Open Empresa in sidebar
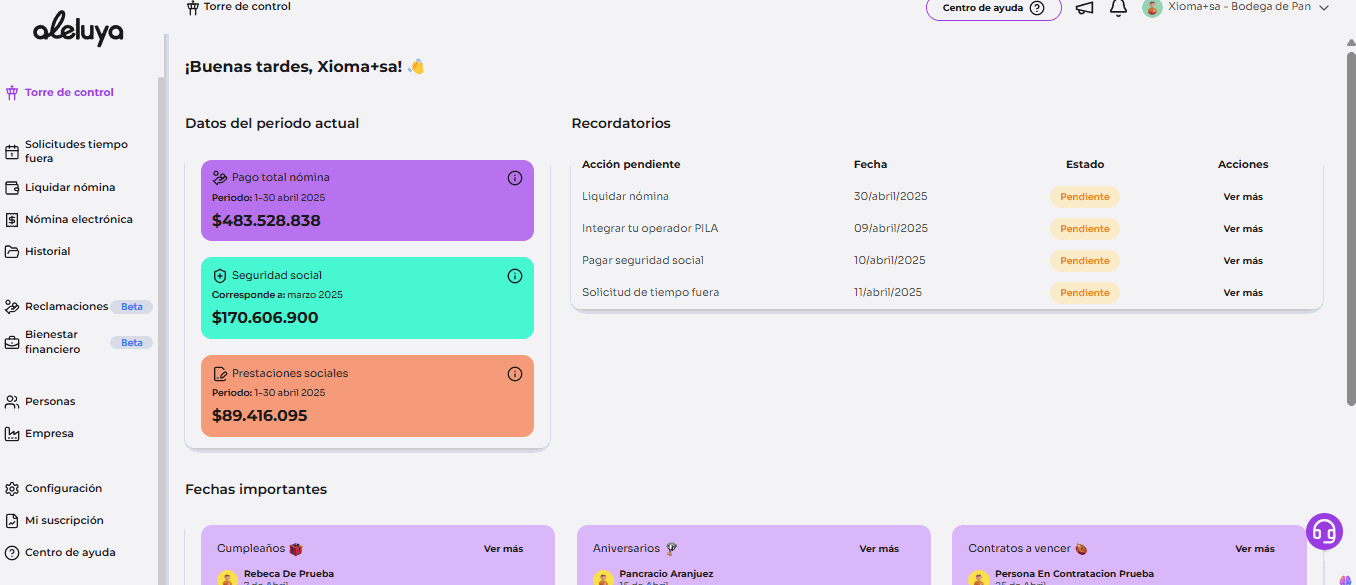This screenshot has height=585, width=1356. [49, 433]
